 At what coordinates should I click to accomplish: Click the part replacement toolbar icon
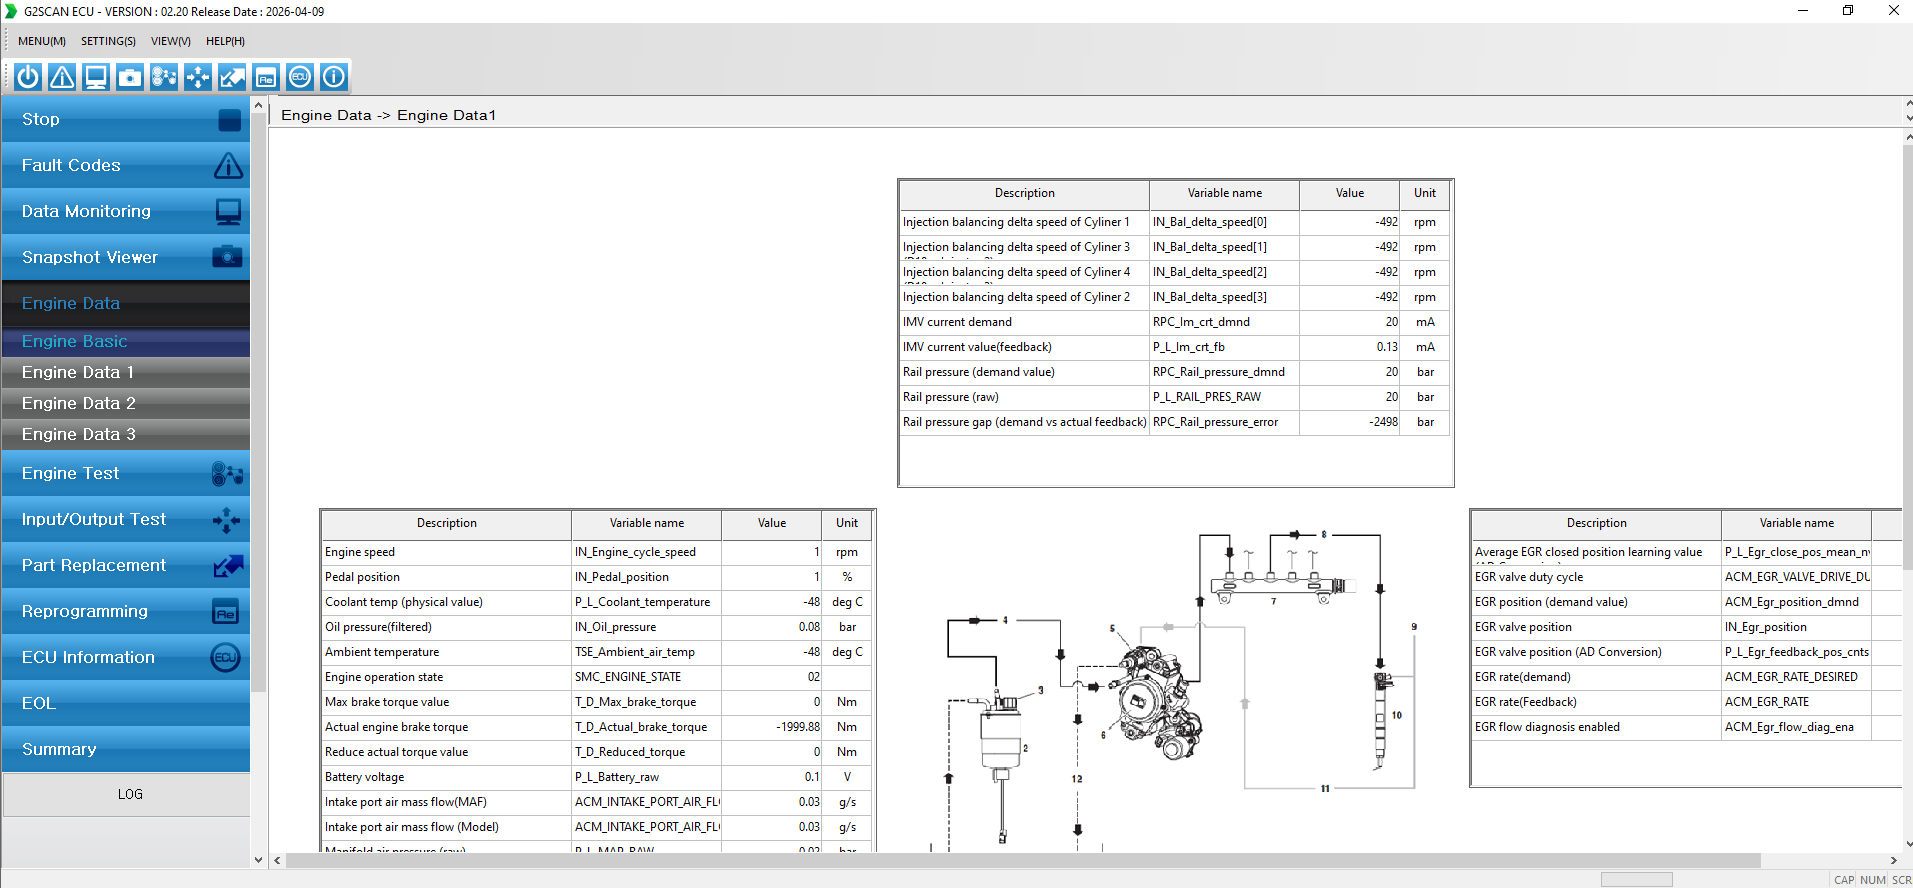click(232, 77)
